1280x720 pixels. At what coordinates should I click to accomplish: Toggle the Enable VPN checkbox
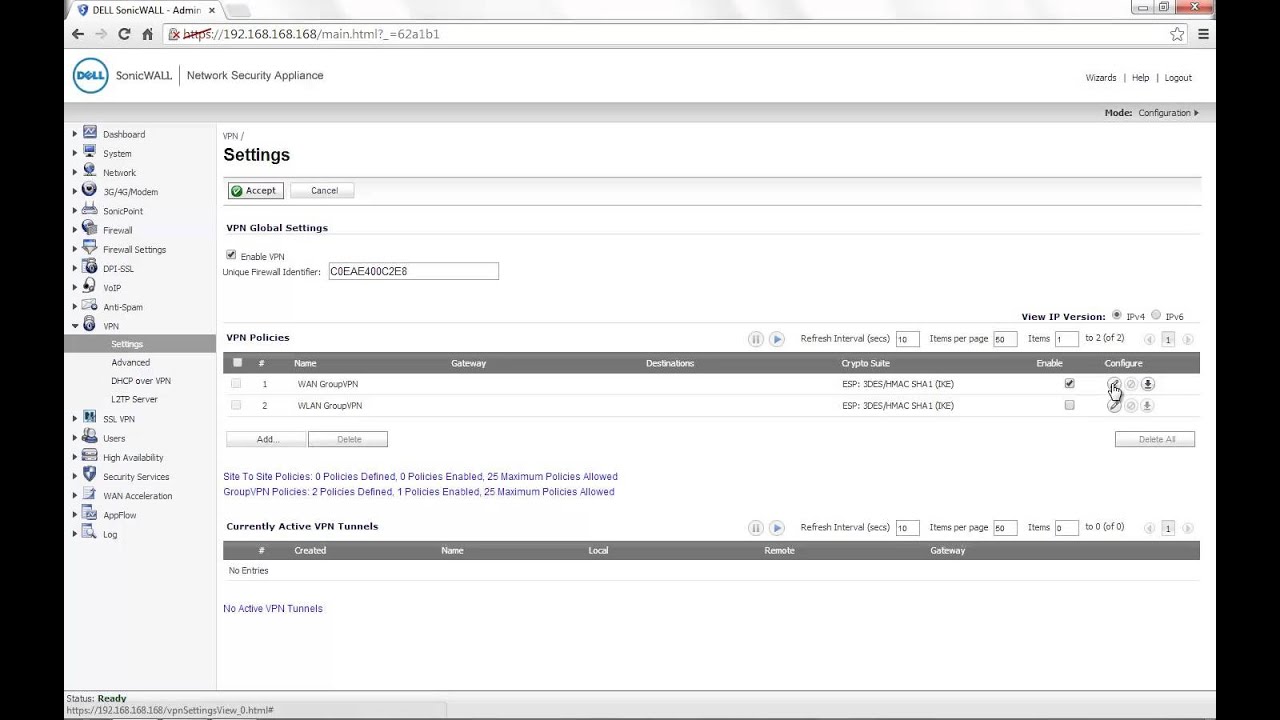(231, 256)
